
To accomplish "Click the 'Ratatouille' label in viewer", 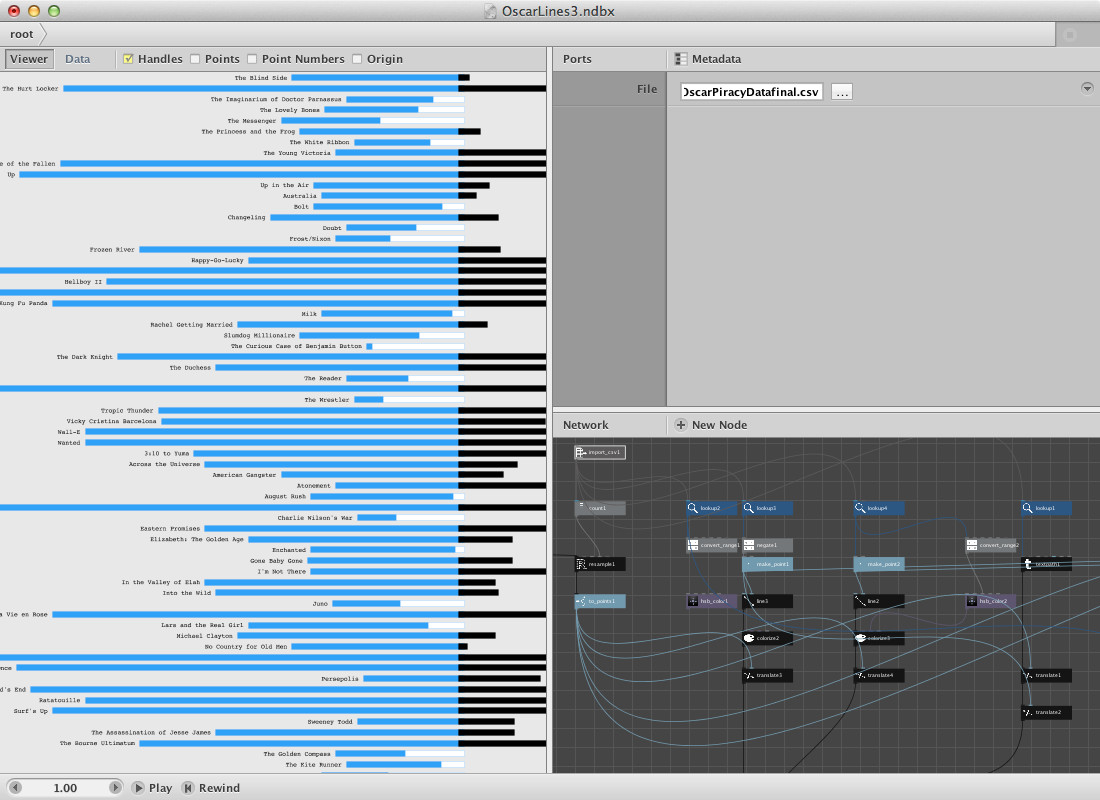I will pyautogui.click(x=60, y=700).
